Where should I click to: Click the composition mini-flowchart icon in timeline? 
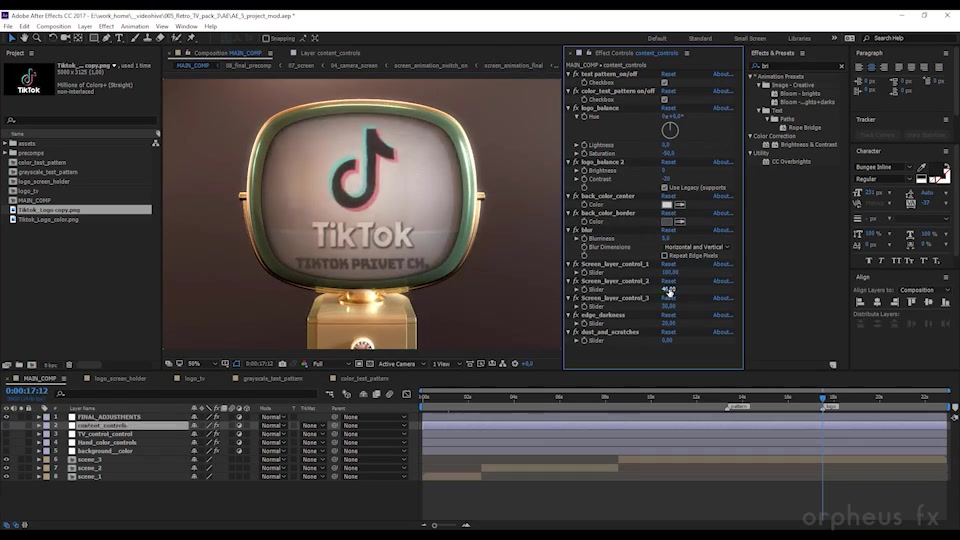tap(330, 394)
